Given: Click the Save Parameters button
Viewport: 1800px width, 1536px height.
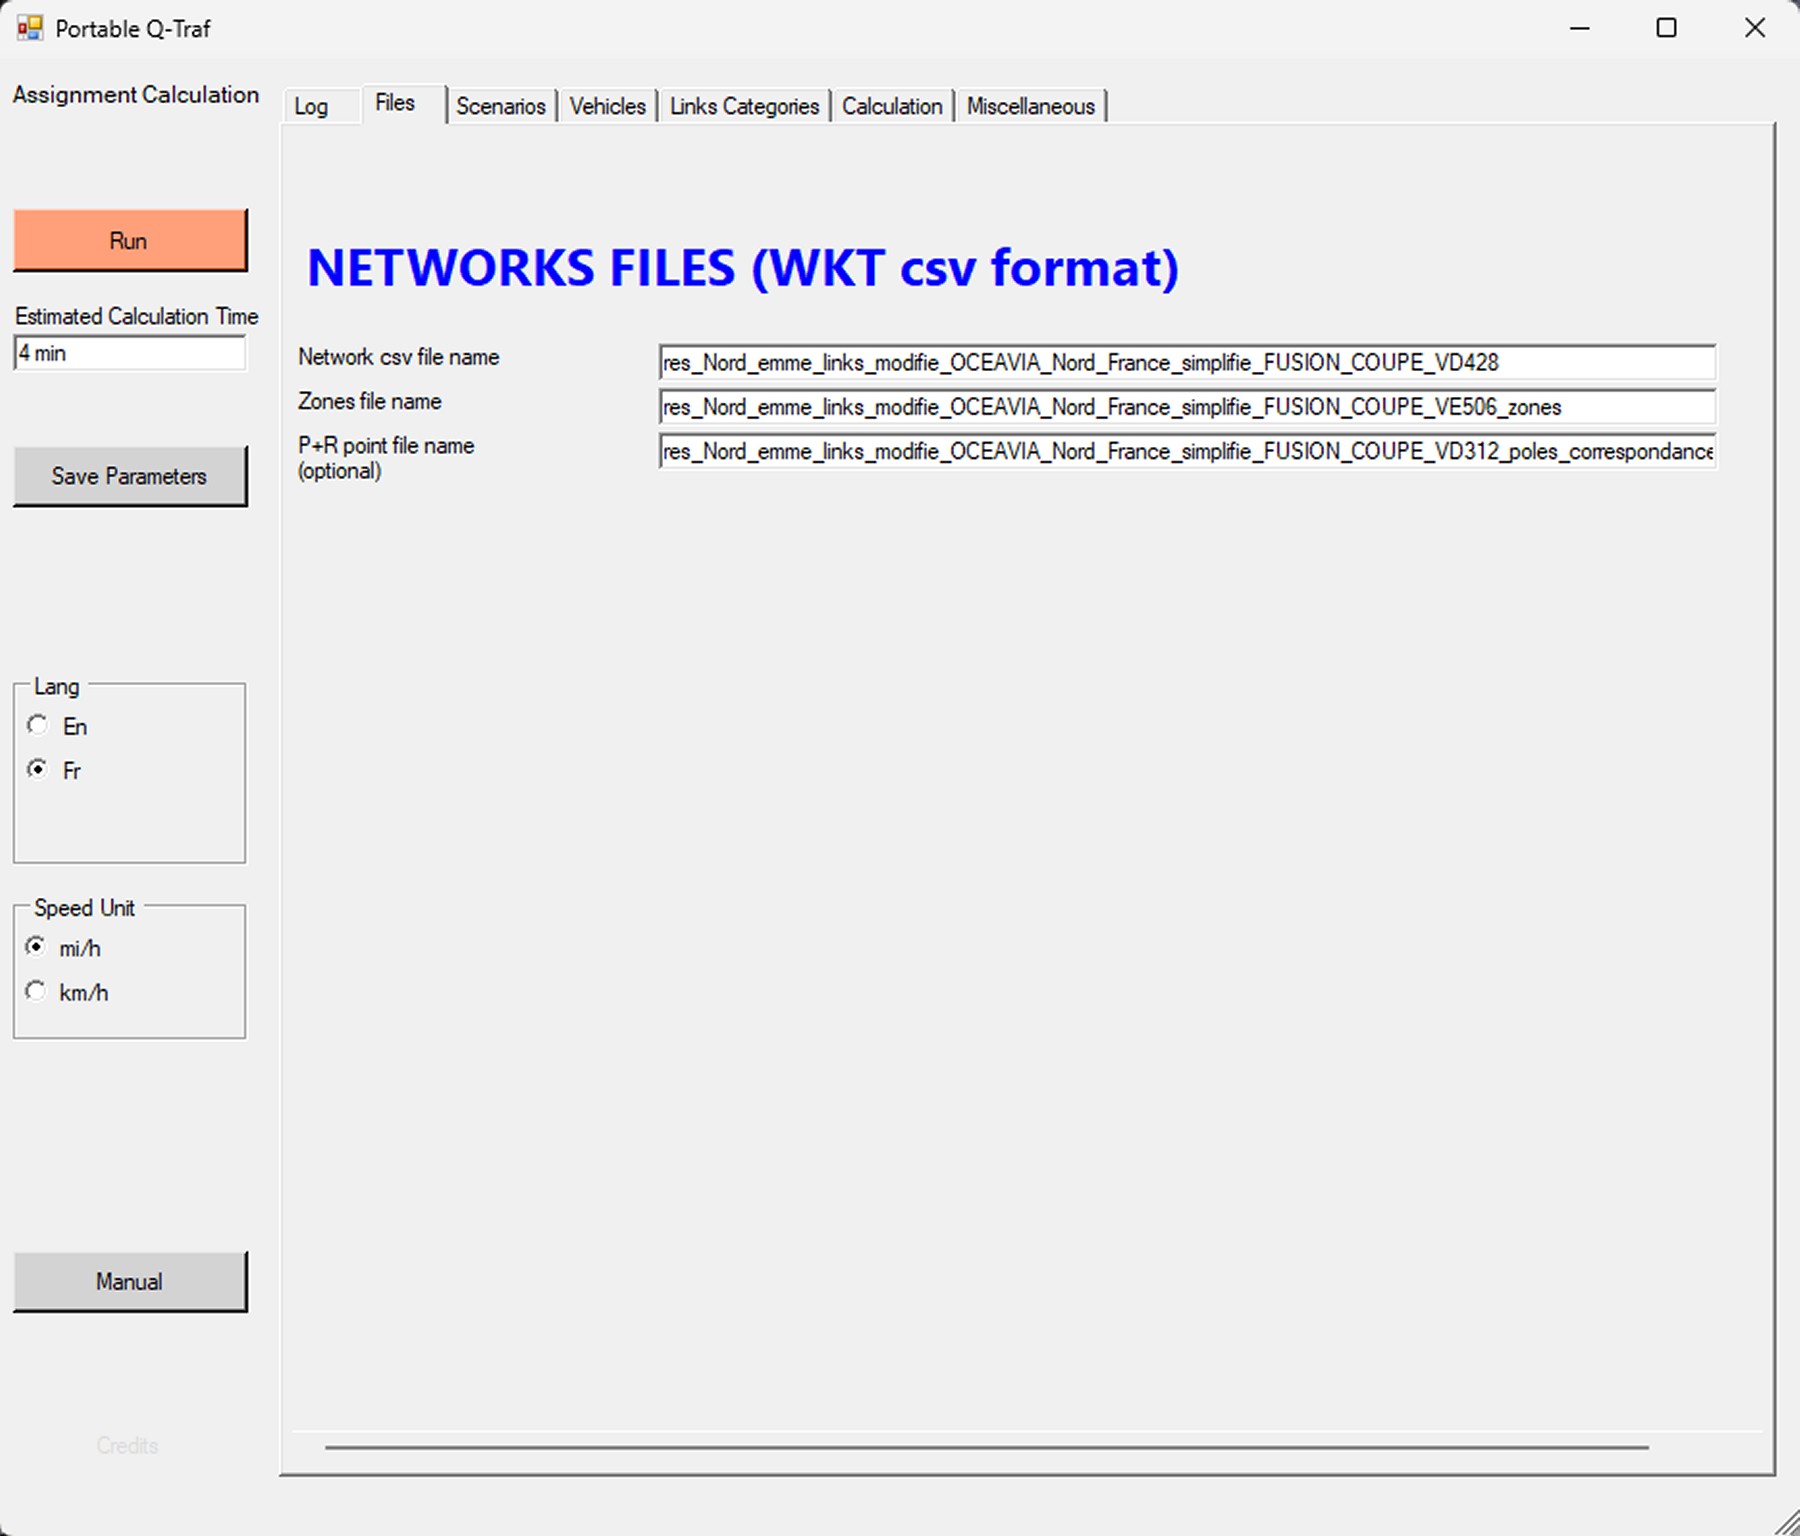Looking at the screenshot, I should [x=130, y=476].
